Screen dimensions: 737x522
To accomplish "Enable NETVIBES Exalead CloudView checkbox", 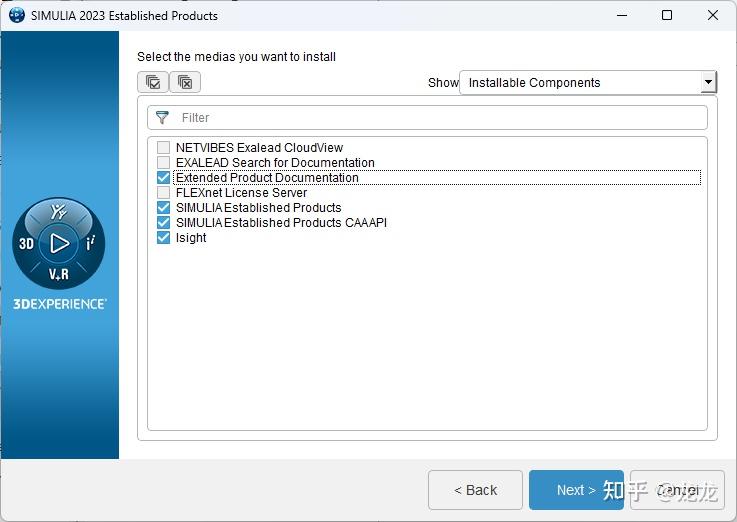I will [x=164, y=148].
